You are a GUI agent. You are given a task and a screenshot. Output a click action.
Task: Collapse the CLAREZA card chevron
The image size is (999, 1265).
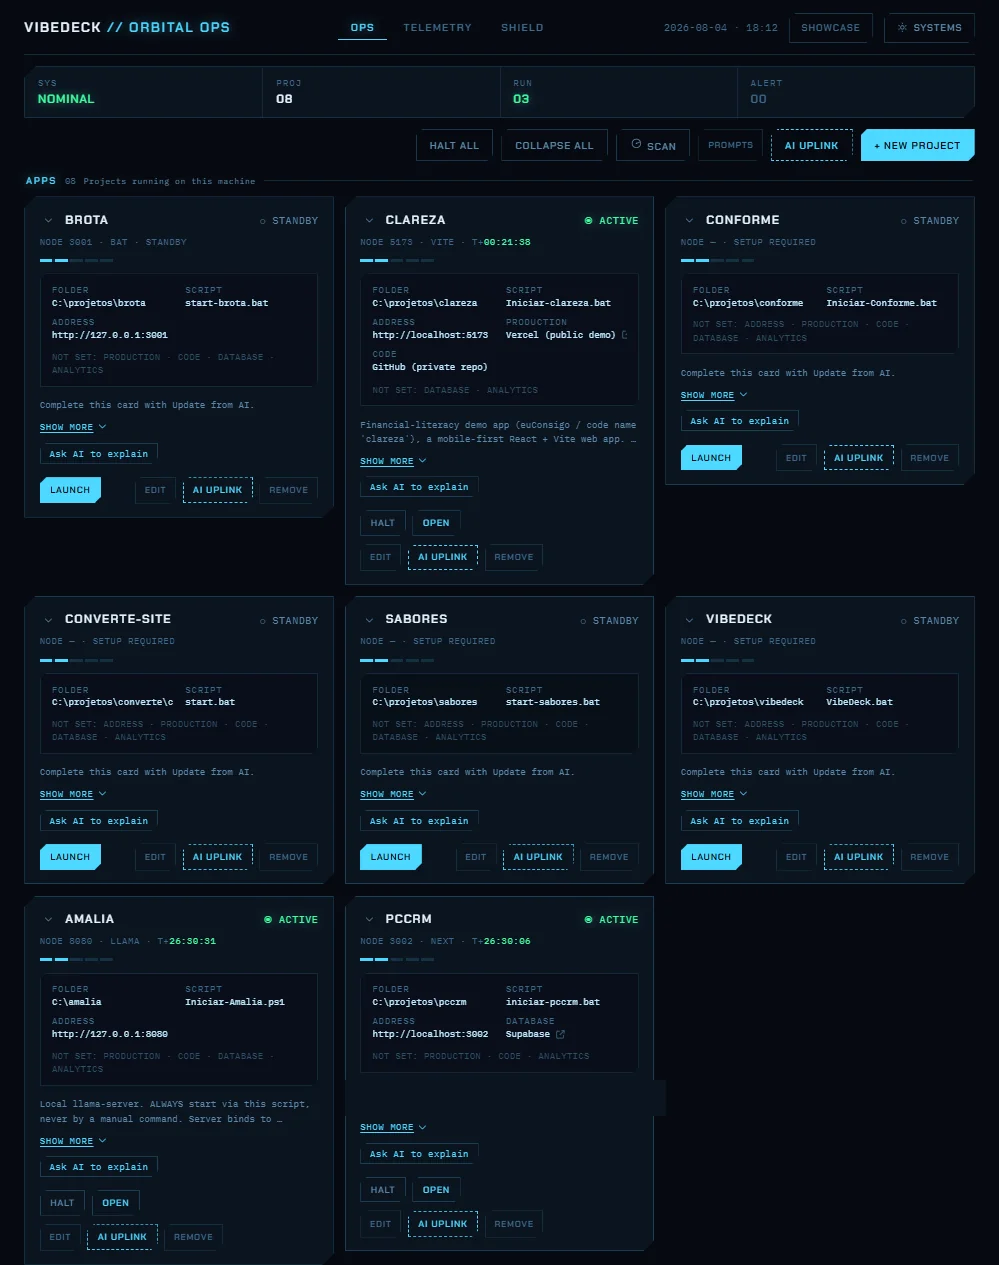(x=369, y=220)
